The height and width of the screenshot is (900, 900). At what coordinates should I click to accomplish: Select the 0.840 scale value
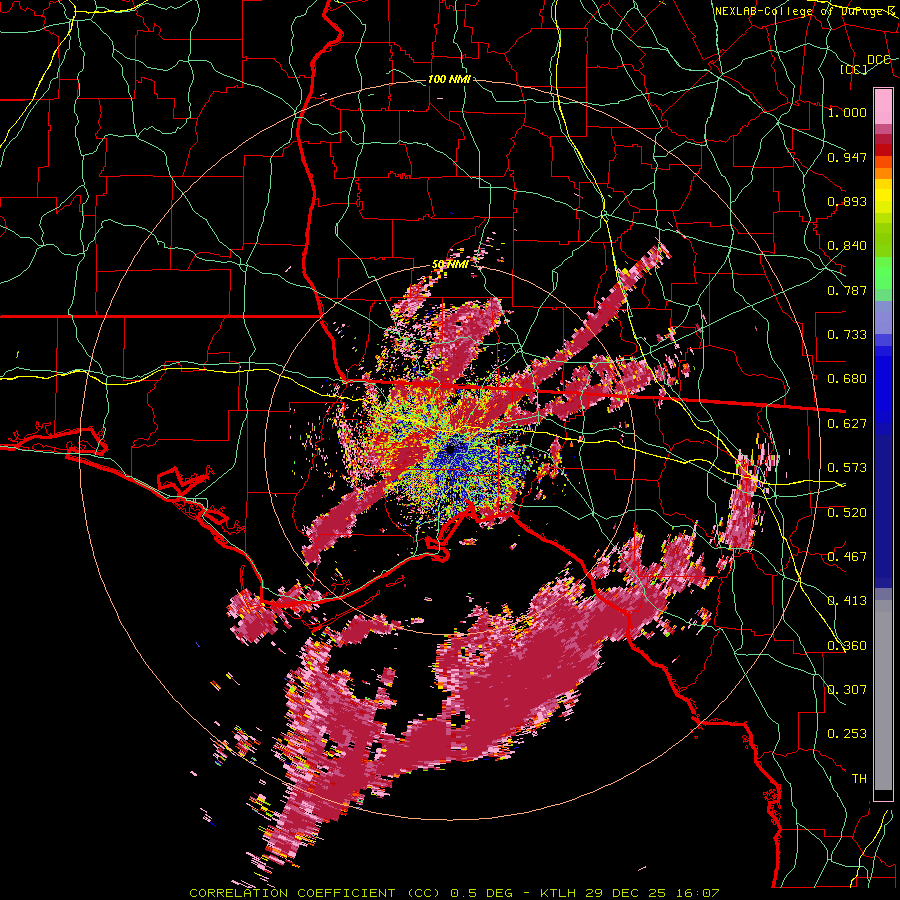847,246
